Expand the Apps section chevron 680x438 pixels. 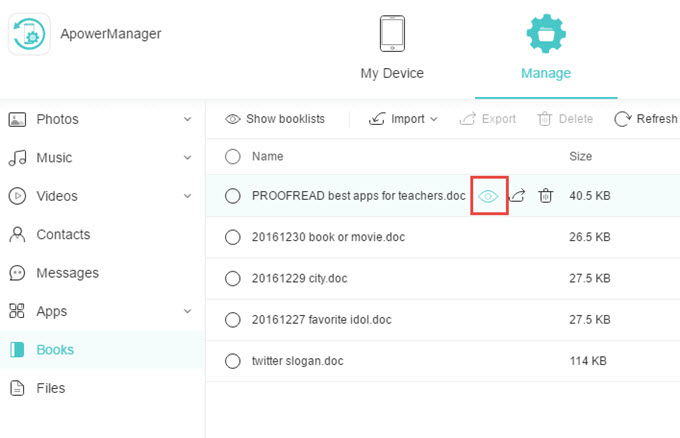(187, 311)
